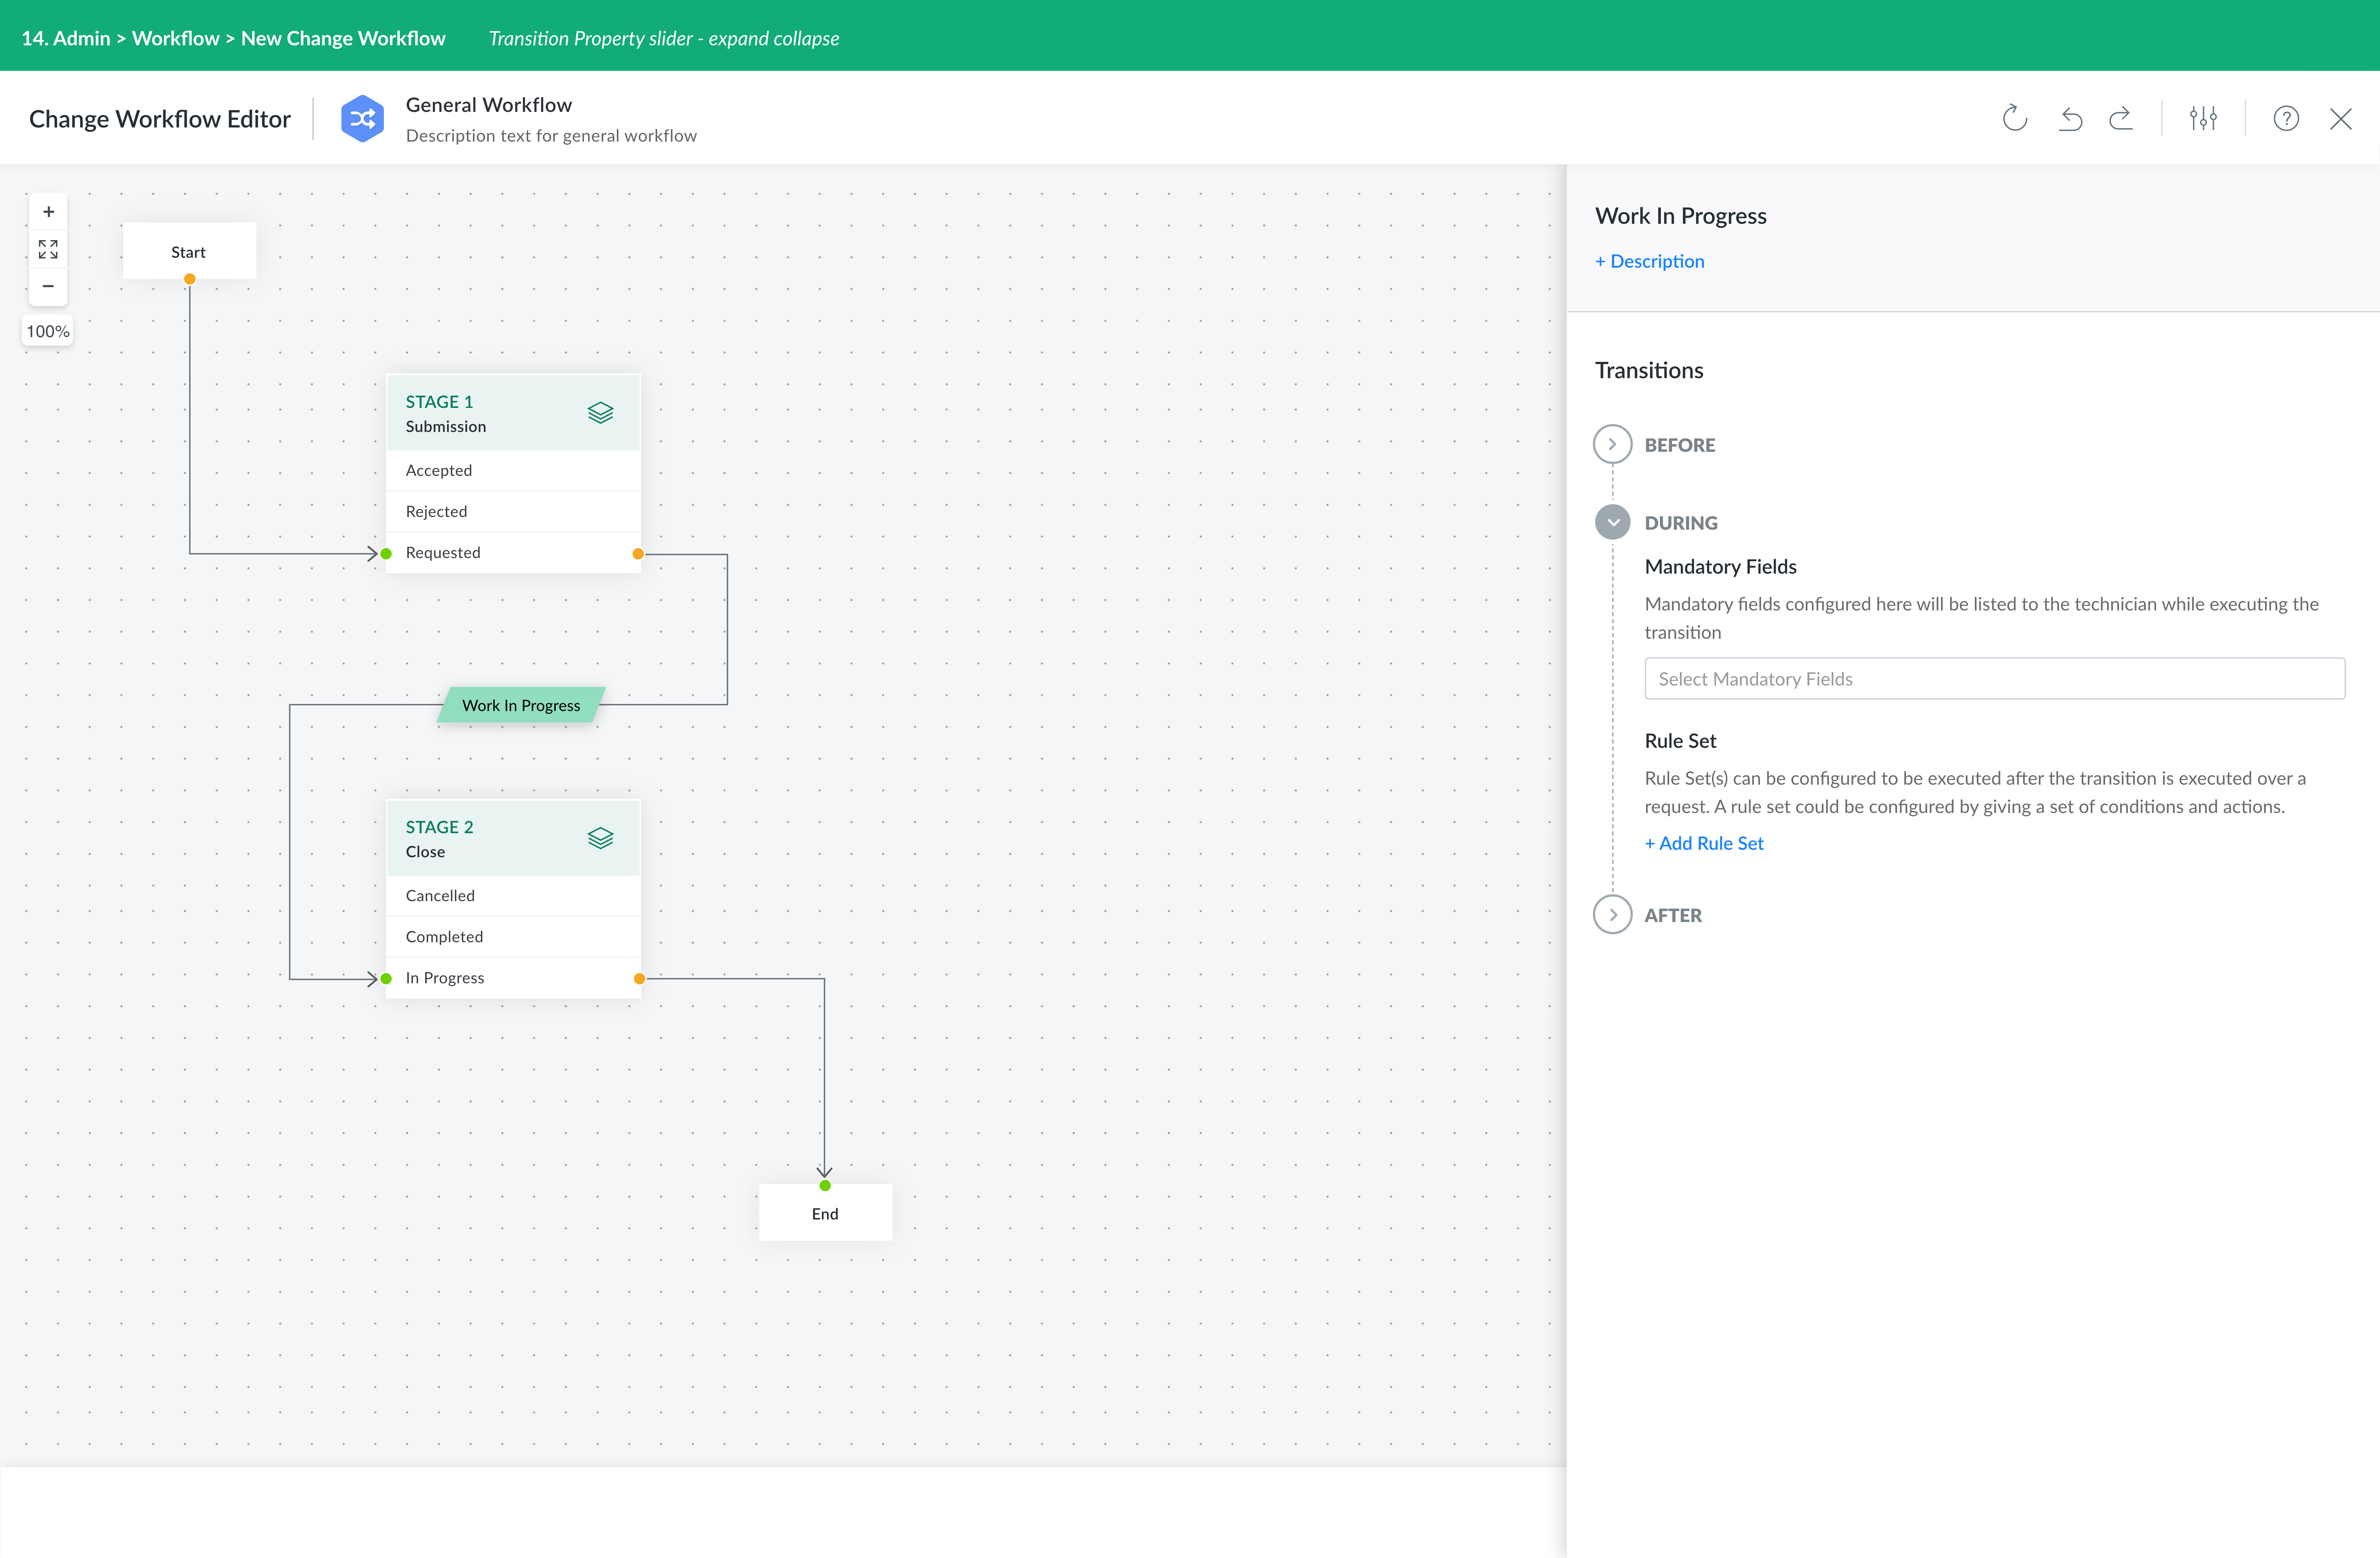
Task: Click the Change Workflow Editor title
Action: tap(160, 119)
